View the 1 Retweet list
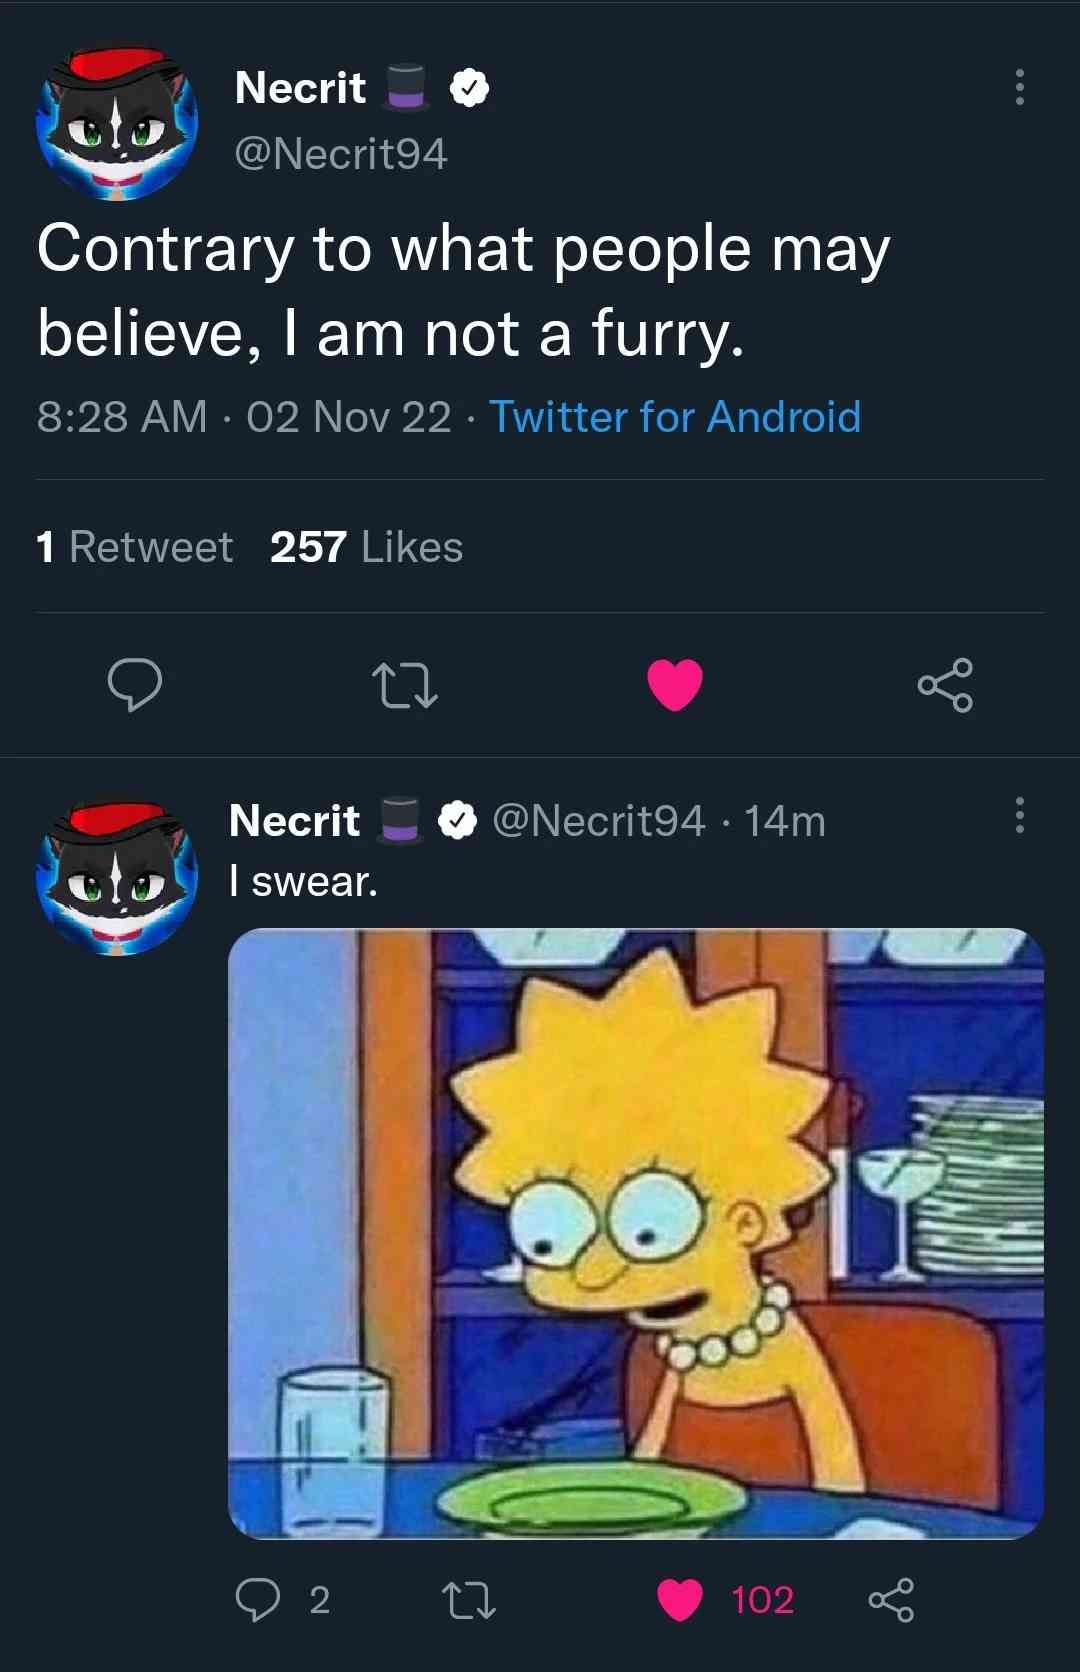Screen dimensions: 1080x1672 [134, 547]
